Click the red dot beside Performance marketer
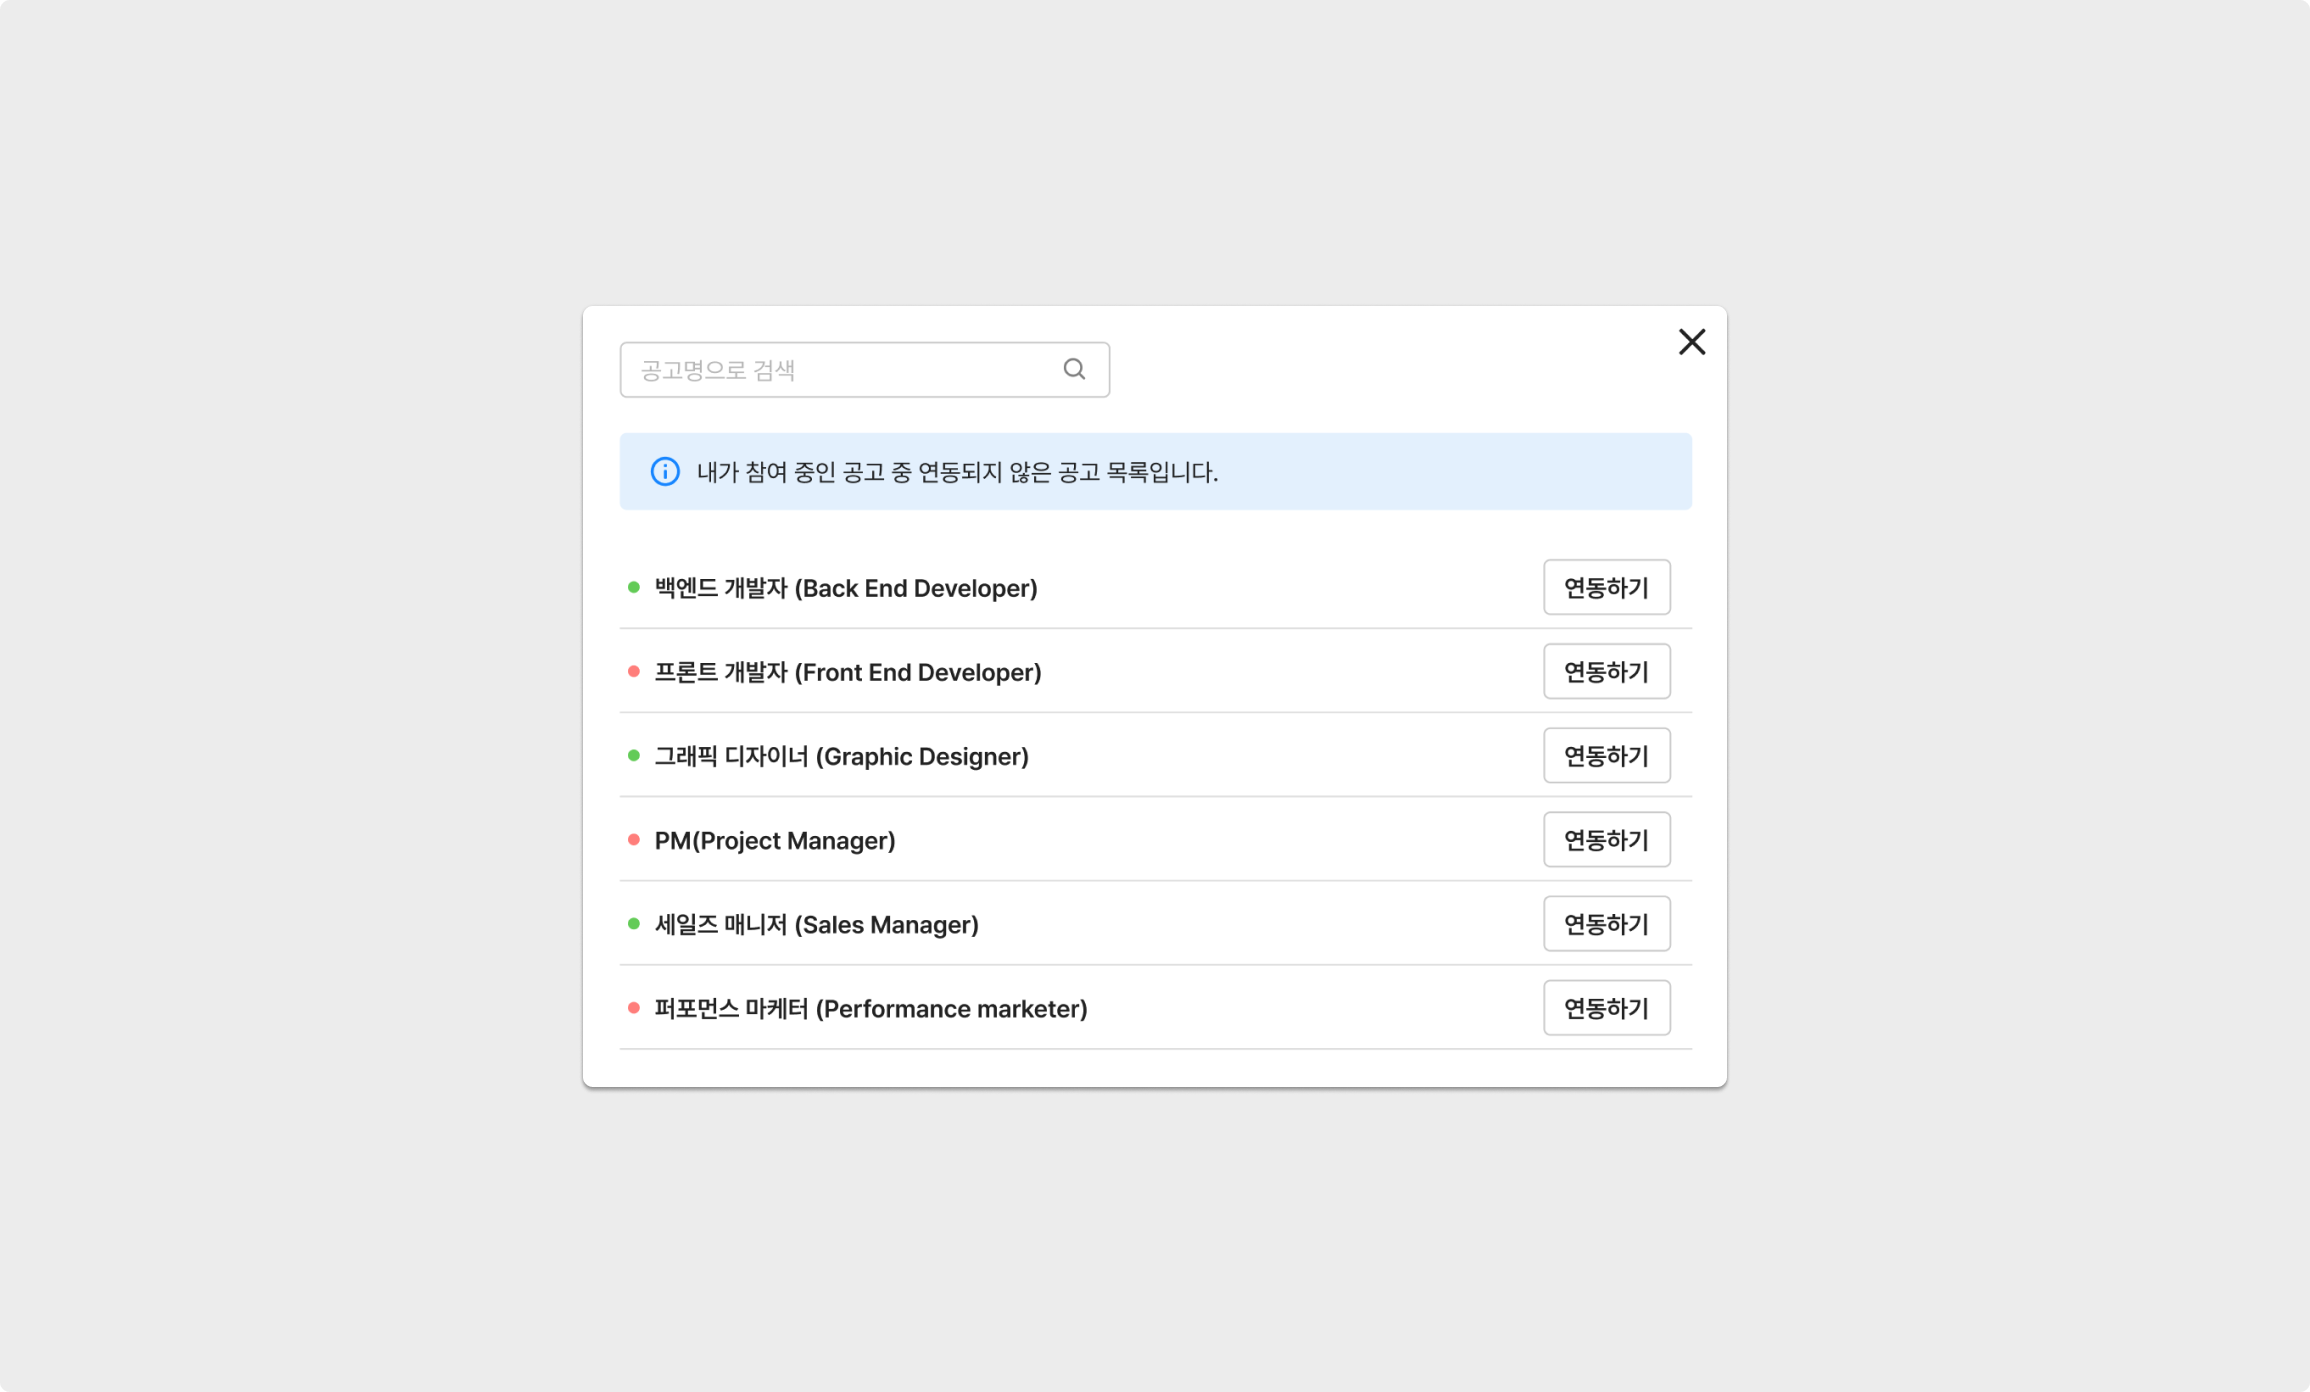The height and width of the screenshot is (1392, 2310). coord(633,1007)
